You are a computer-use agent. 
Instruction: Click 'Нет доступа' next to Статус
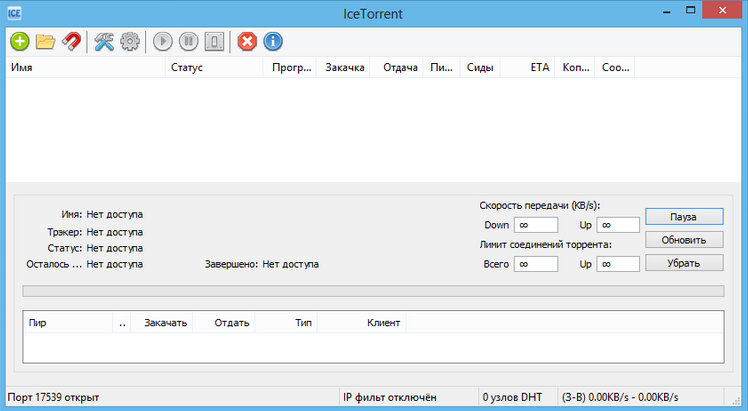point(114,248)
